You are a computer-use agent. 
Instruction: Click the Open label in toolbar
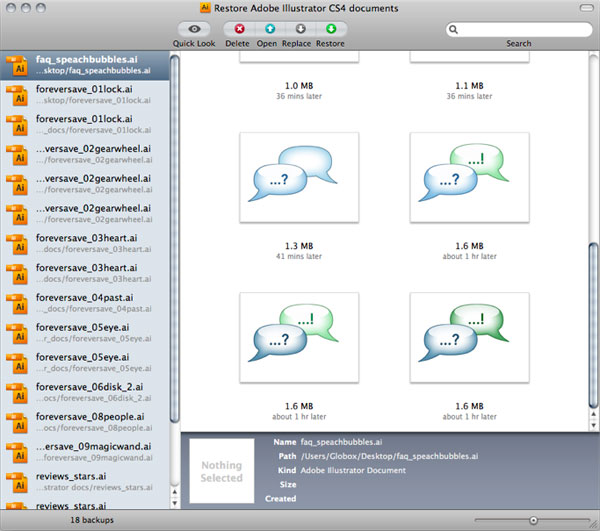pyautogui.click(x=267, y=44)
